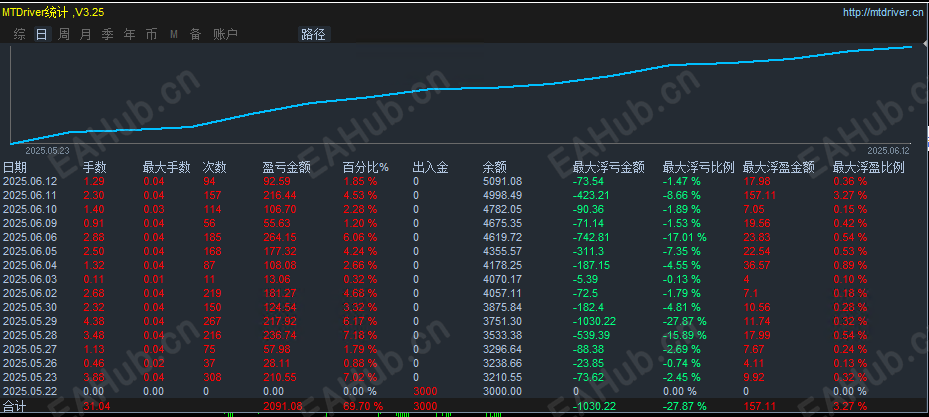The width and height of the screenshot is (929, 417).
Task: Click max floating profit 36.57
Action: coord(757,265)
